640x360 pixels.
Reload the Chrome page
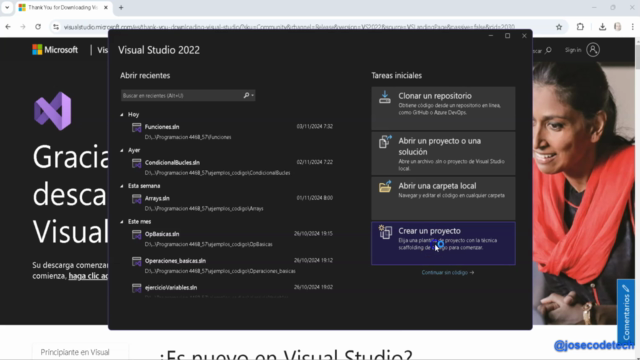point(38,27)
